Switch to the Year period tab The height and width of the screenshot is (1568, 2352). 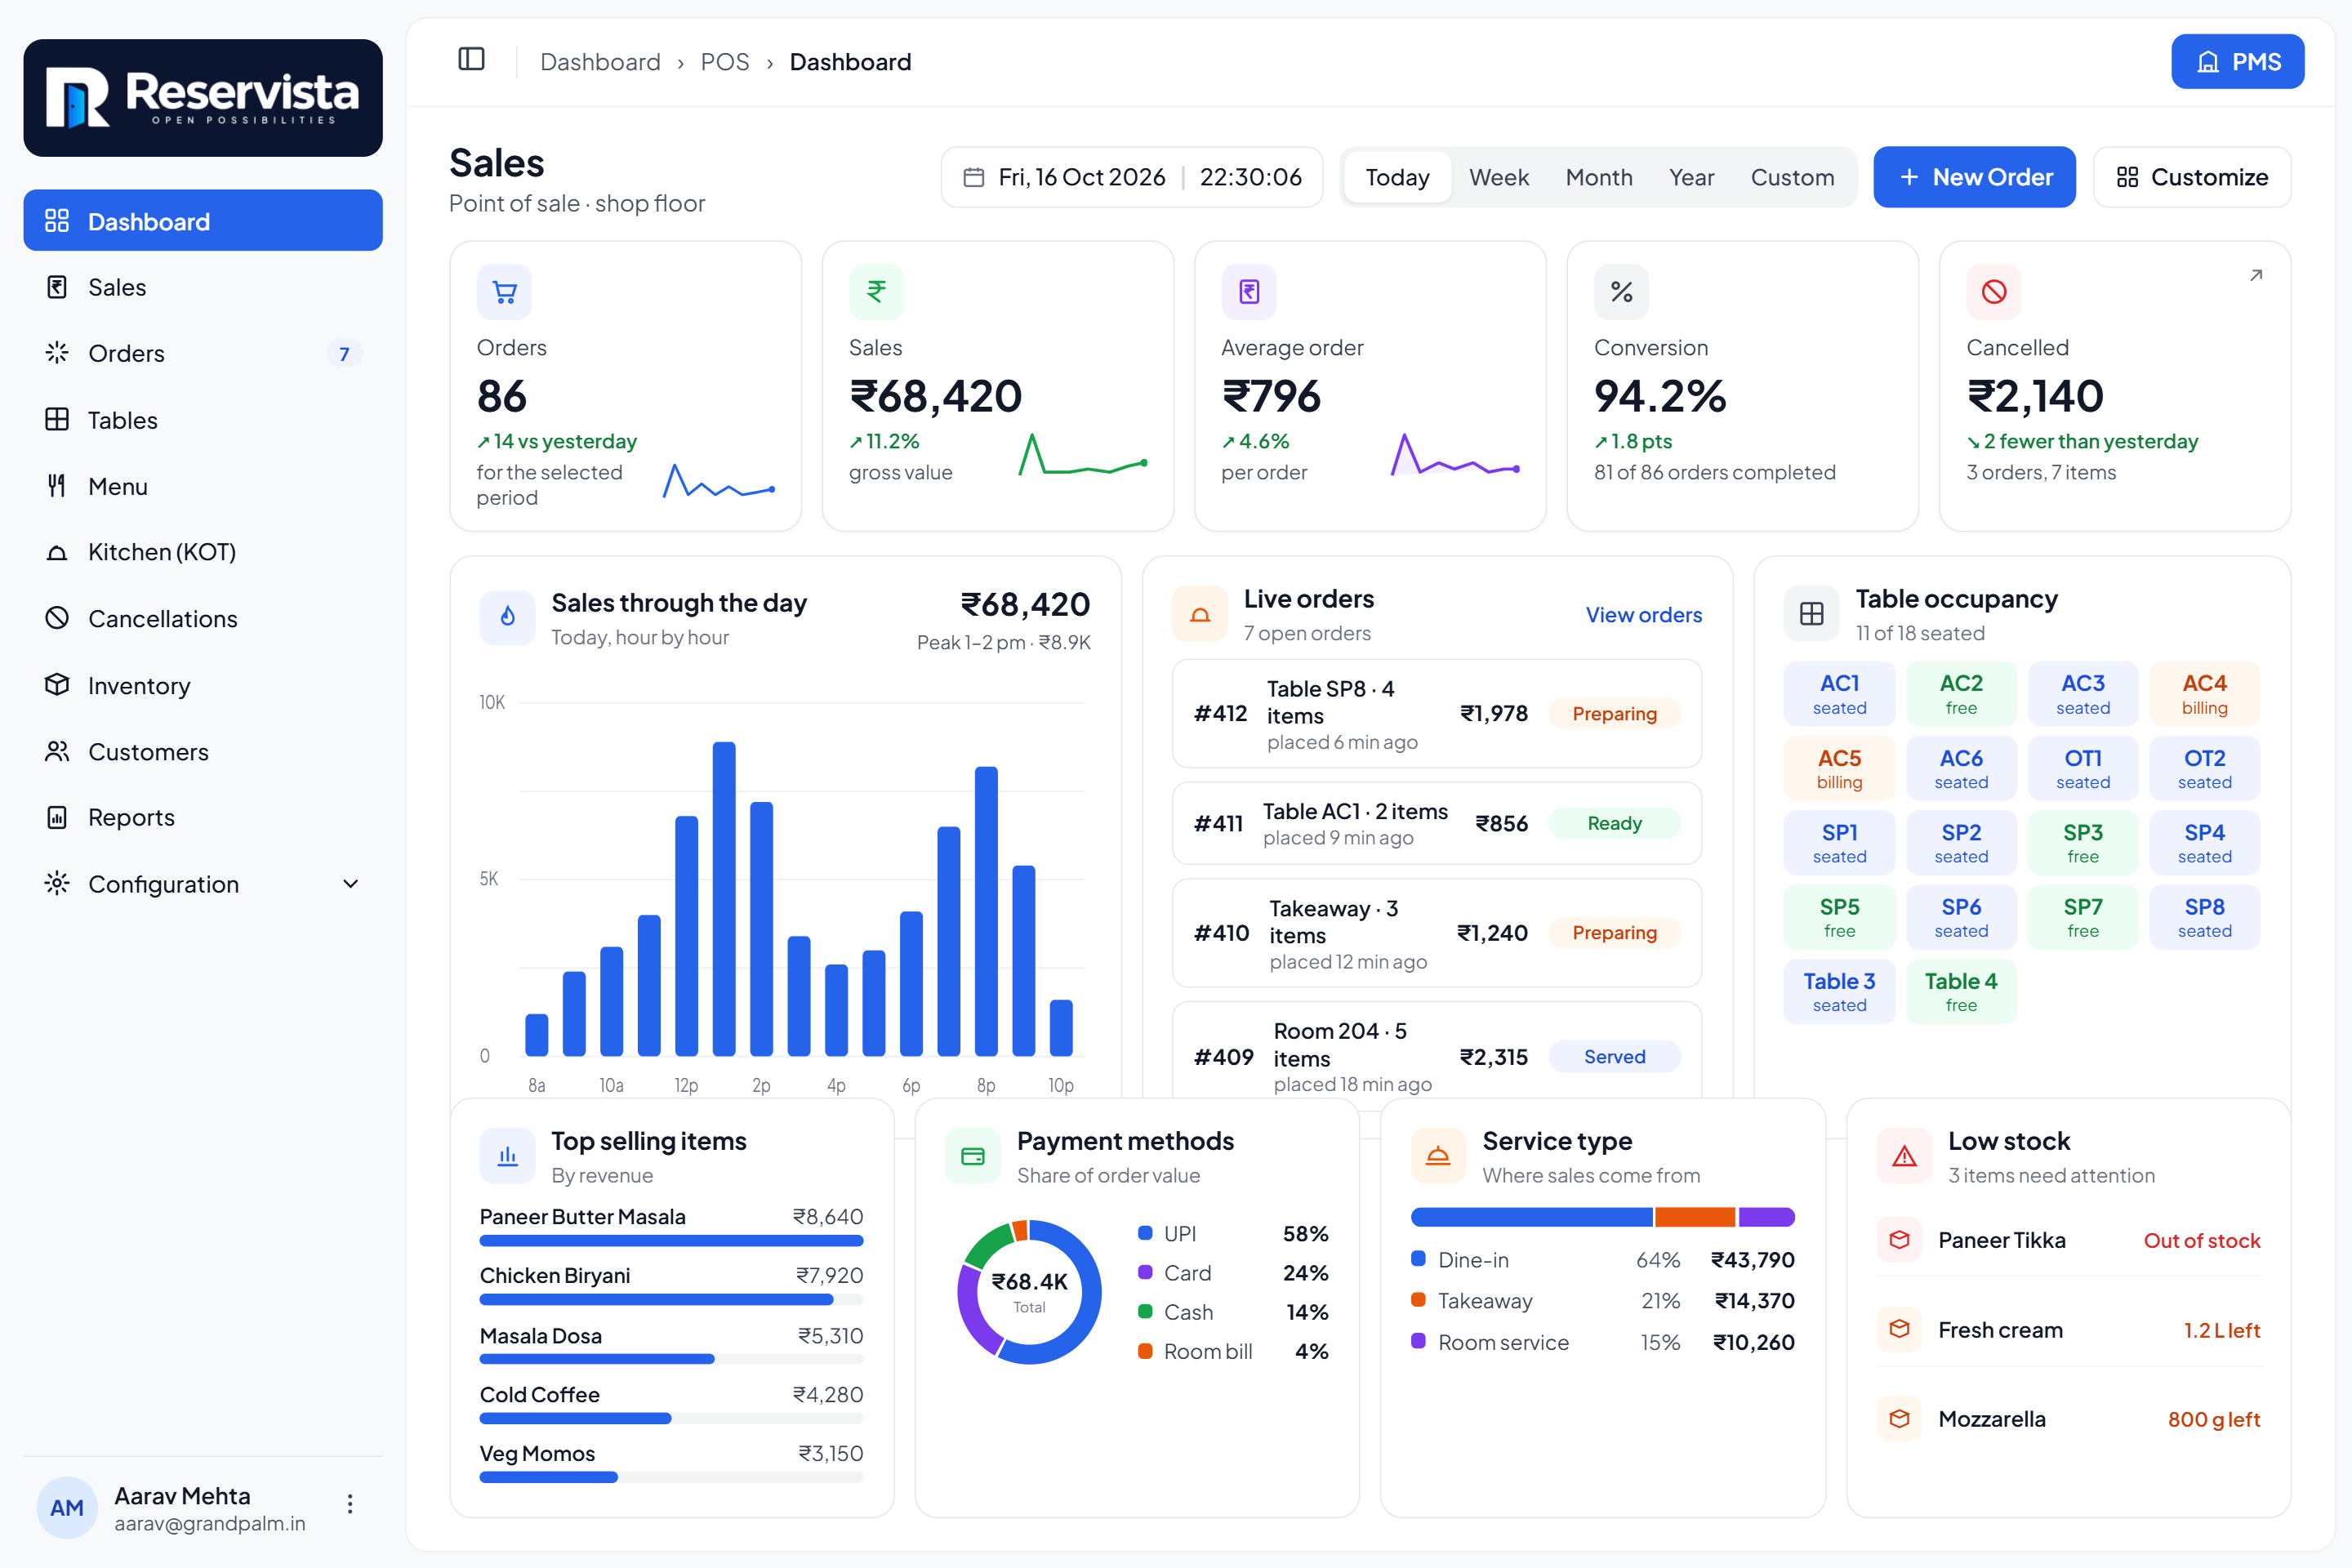(x=1691, y=177)
